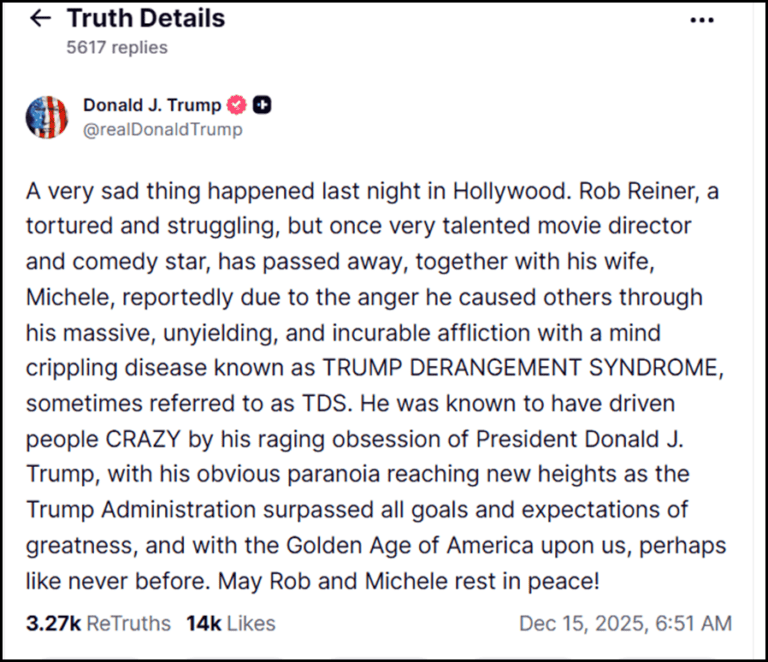Open the Donald J. Trump display name link

153,105
